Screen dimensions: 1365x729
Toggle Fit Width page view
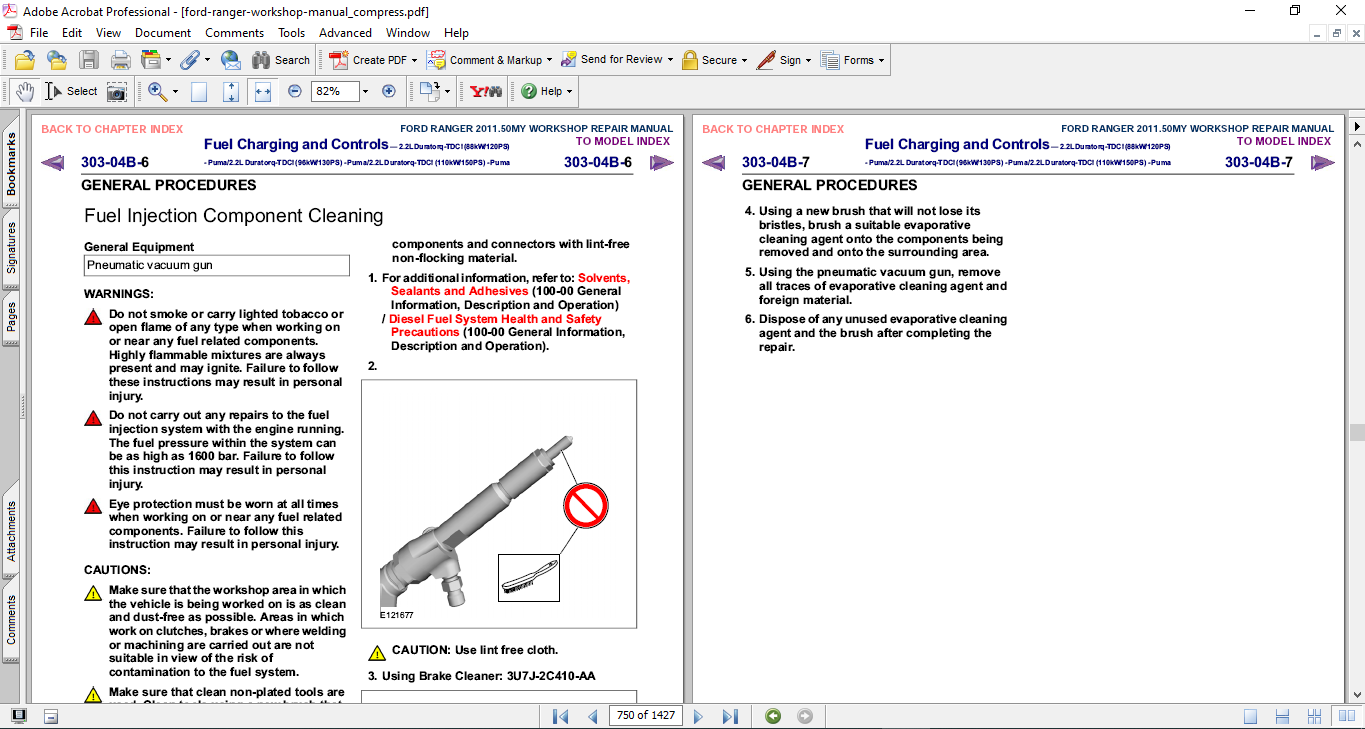263,91
